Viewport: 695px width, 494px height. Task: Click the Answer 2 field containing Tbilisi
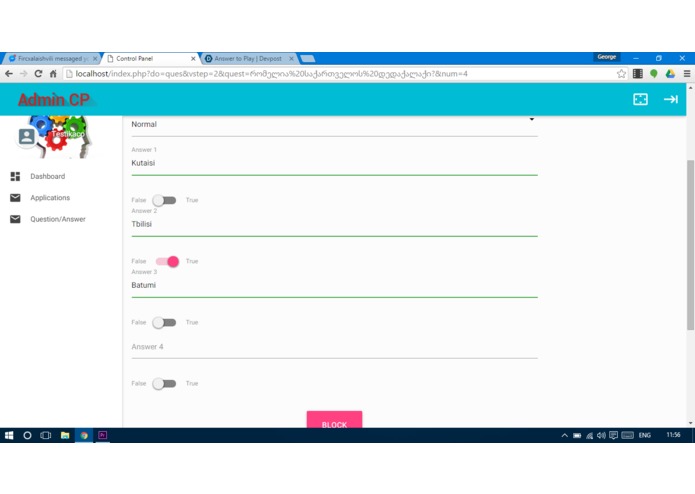coord(334,225)
